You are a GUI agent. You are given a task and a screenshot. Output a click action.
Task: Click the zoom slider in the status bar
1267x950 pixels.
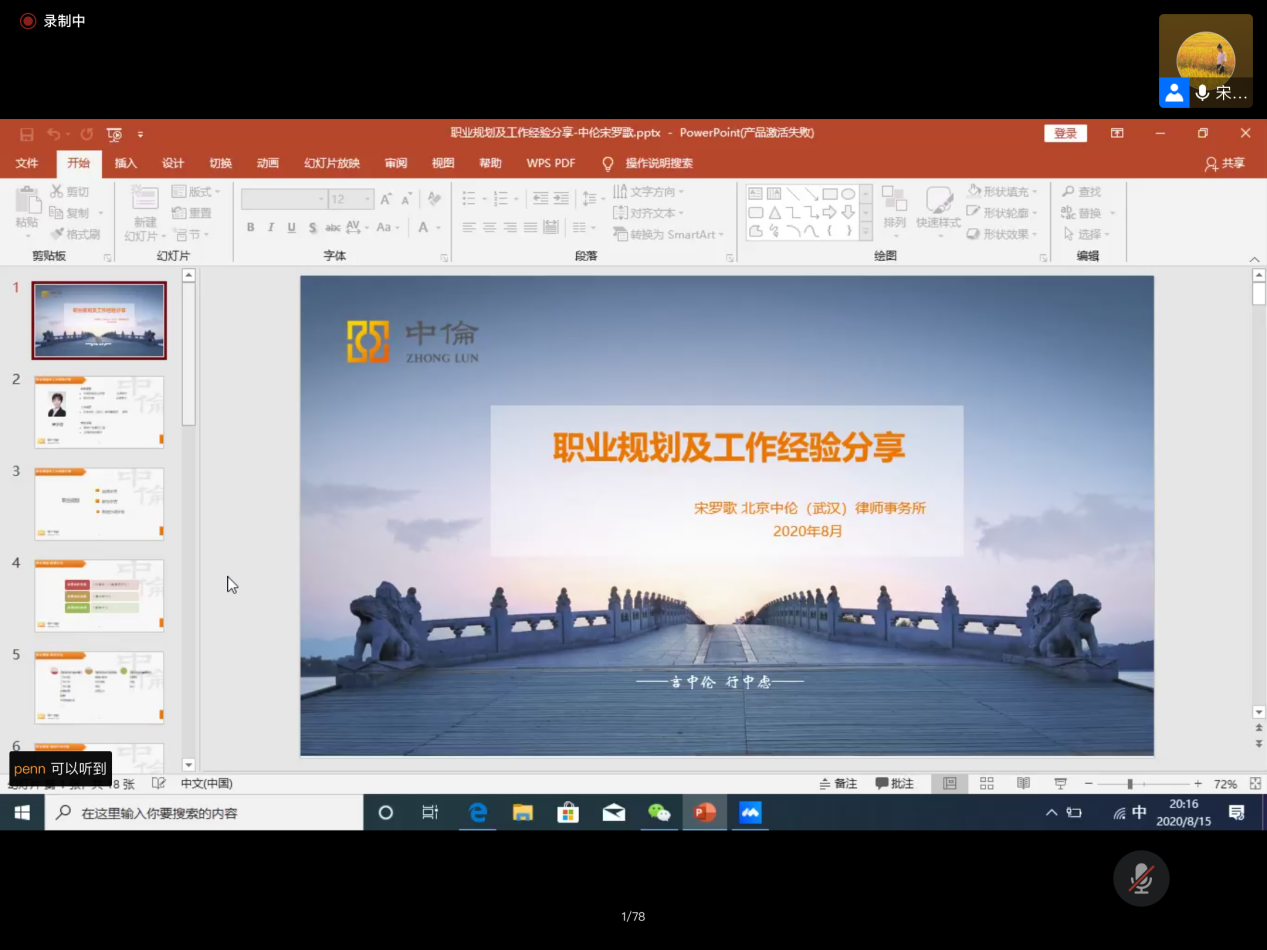(1130, 784)
